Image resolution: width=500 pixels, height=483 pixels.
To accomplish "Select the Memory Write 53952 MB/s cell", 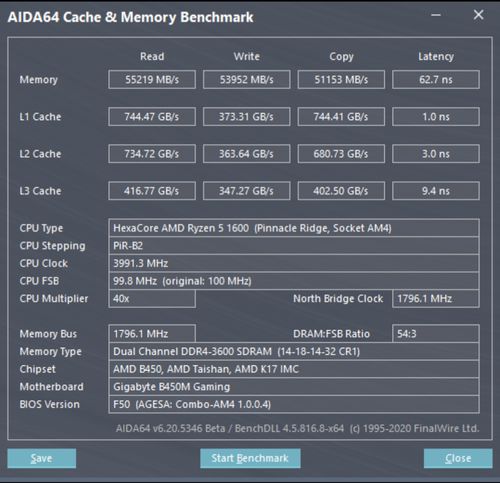I will click(x=247, y=79).
